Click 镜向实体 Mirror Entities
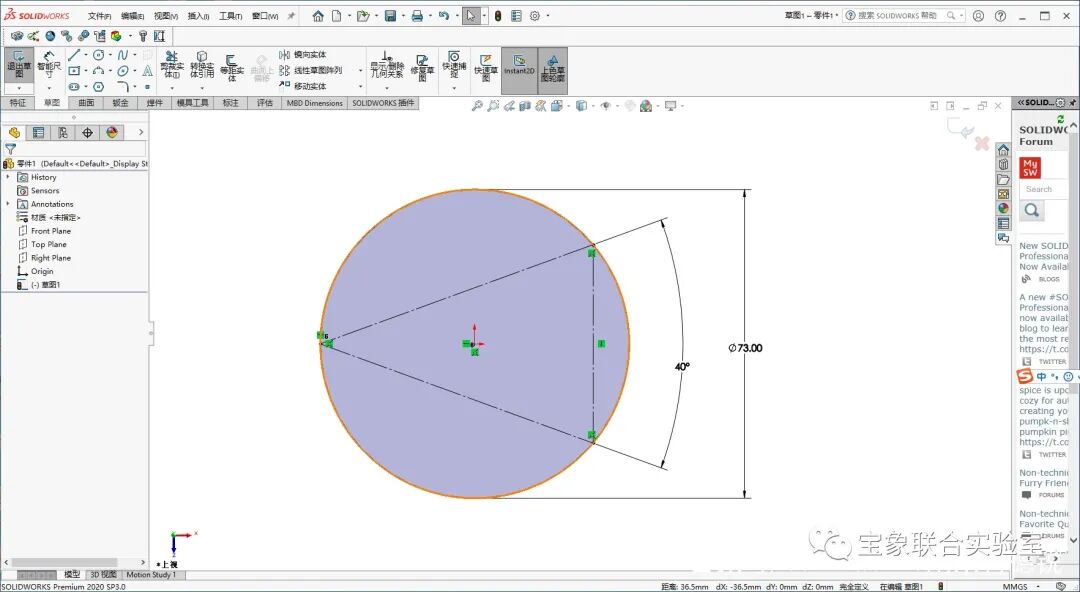 point(303,54)
